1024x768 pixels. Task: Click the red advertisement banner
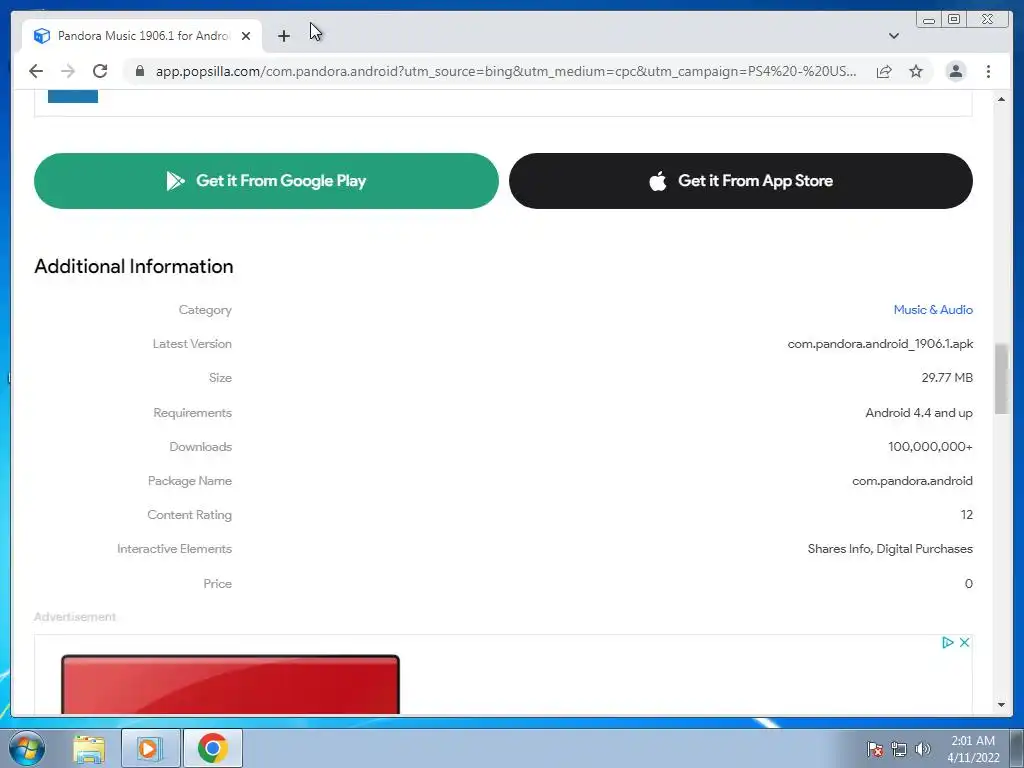pos(230,684)
